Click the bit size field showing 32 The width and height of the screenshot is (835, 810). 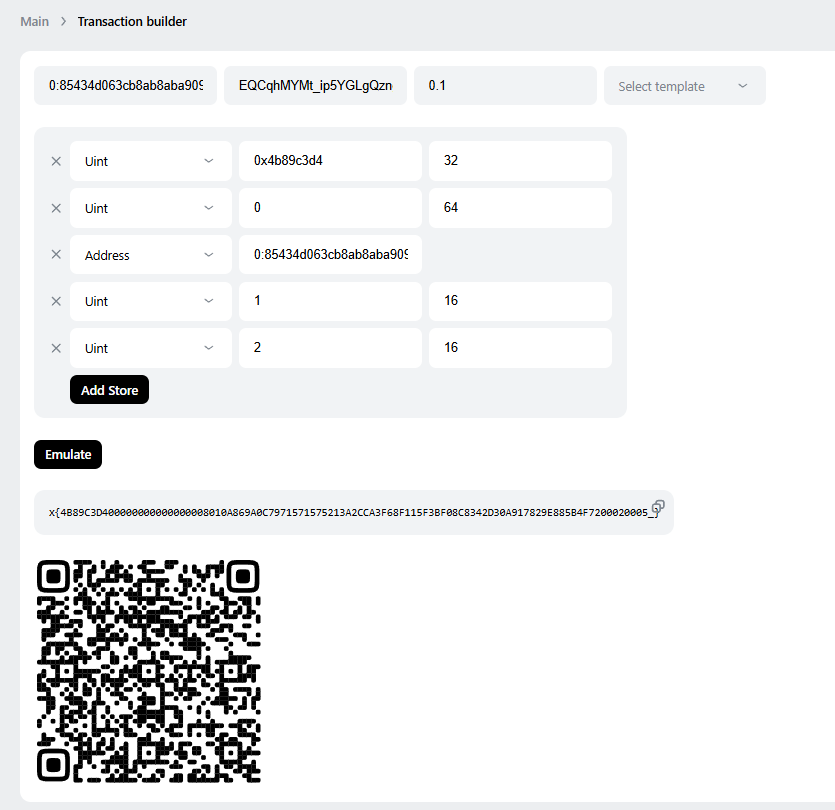point(520,161)
